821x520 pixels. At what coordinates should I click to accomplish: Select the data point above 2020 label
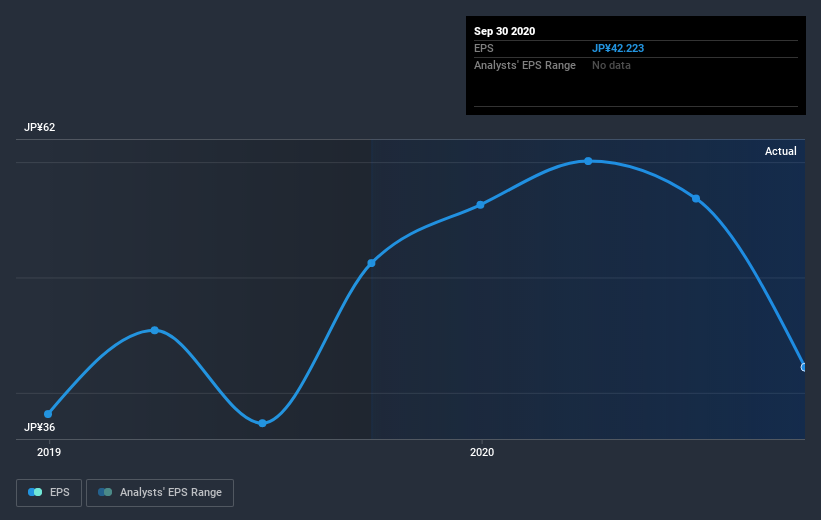click(480, 205)
